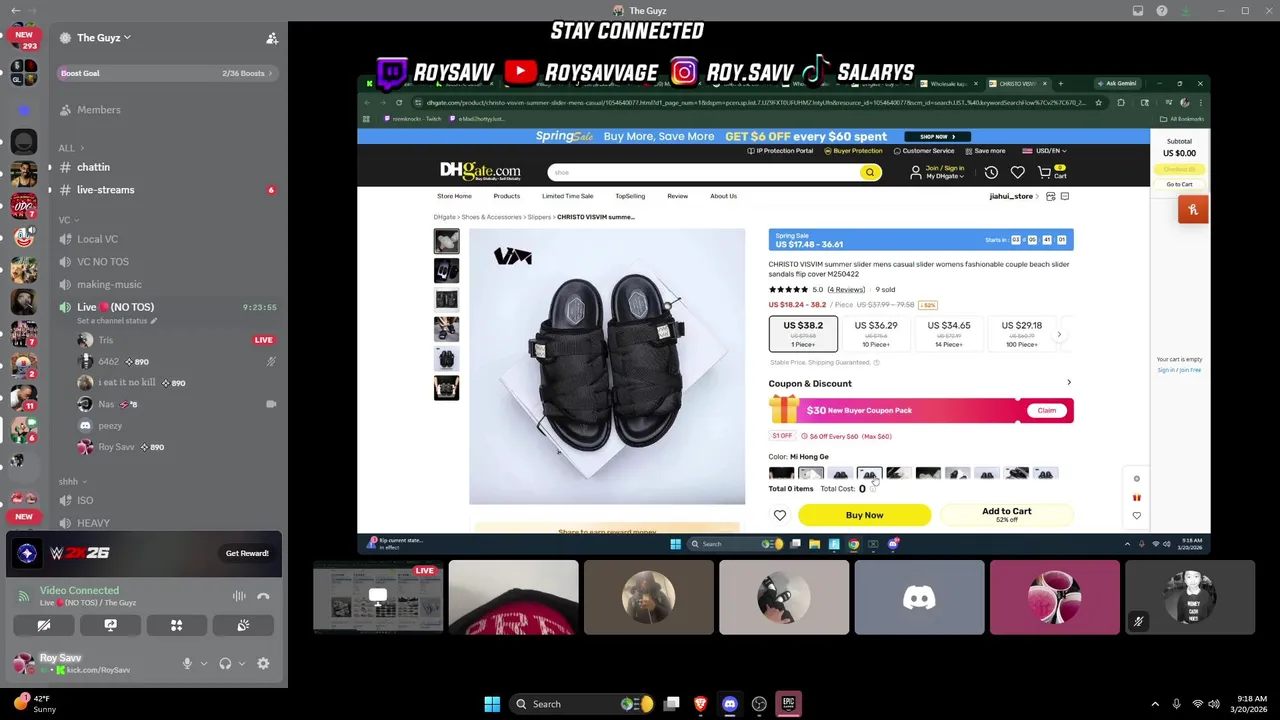Open noise suppression waveform icon
This screenshot has height=720, width=1280.
pos(239,596)
